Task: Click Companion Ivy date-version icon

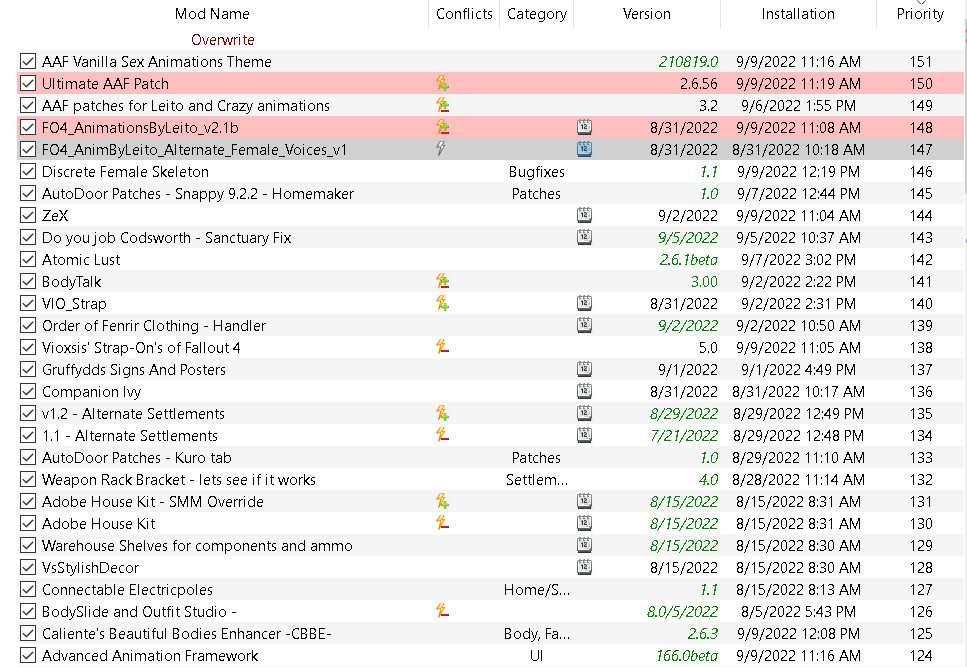Action: pos(584,391)
